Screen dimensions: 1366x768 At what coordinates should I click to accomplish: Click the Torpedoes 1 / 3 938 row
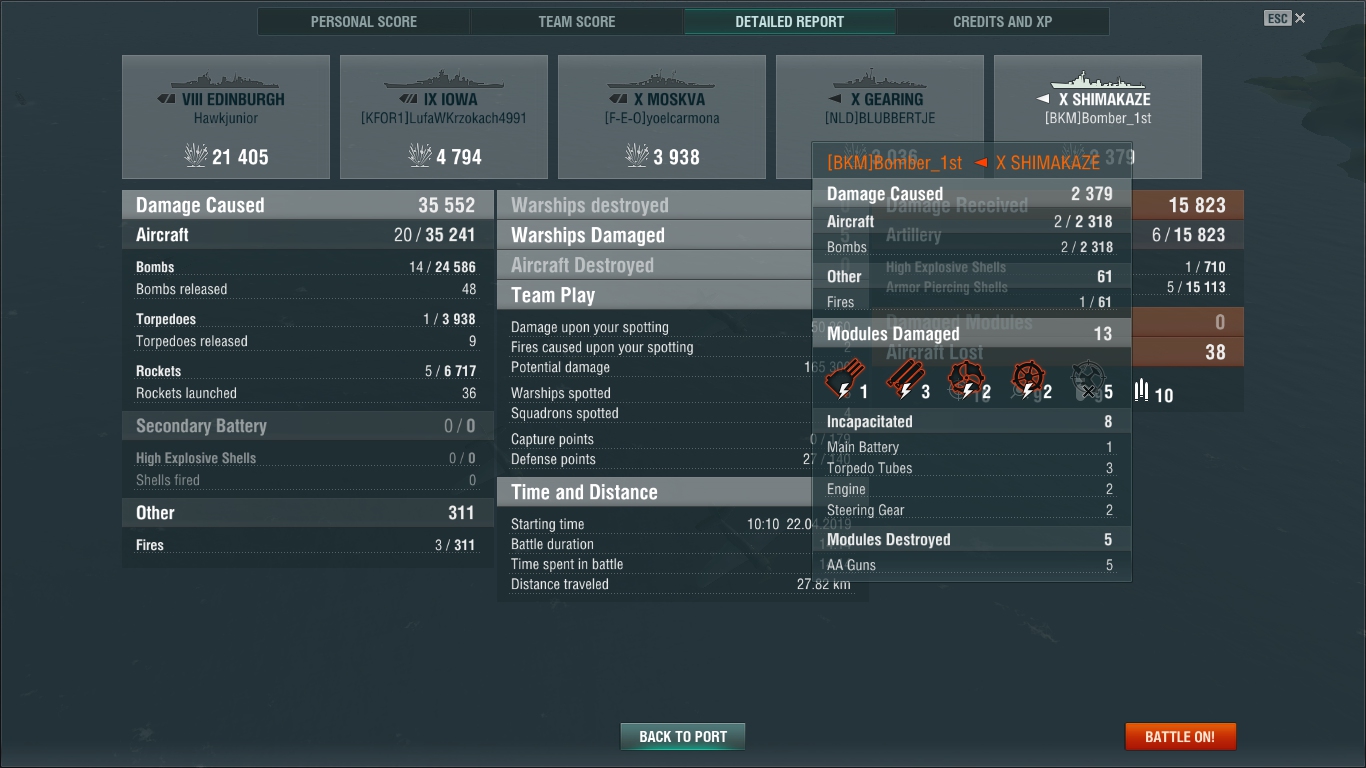coord(307,319)
